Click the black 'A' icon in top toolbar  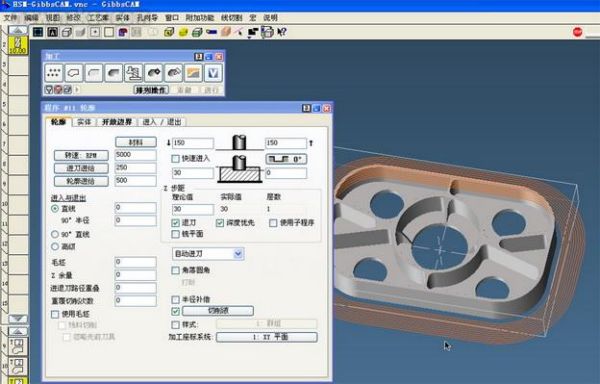(52, 32)
